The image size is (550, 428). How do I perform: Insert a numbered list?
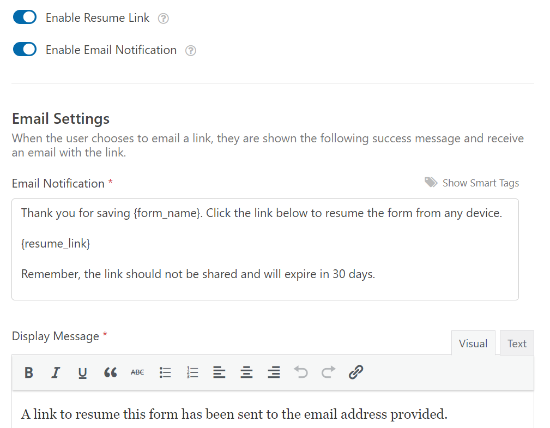[x=192, y=372]
